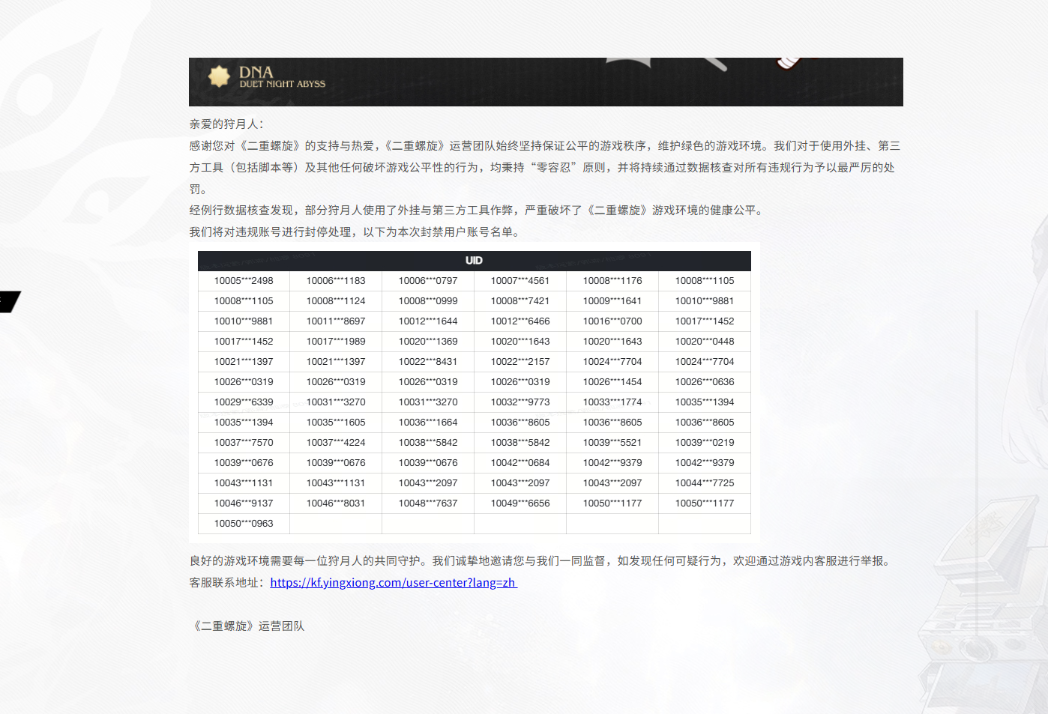
Task: Click table cell 10007***4561
Action: coord(520,281)
